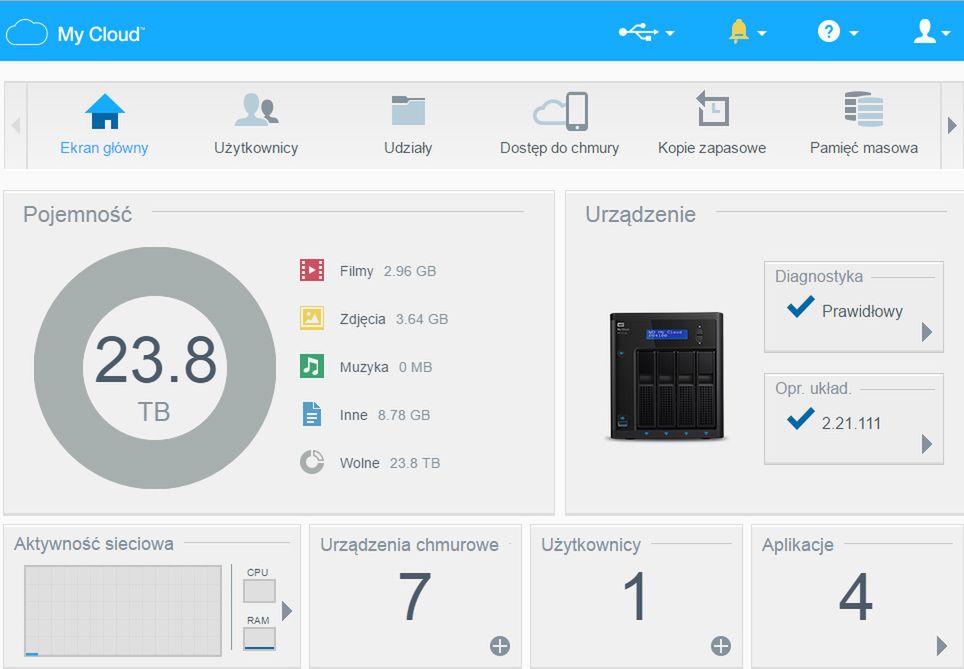Expand the user account dropdown arrow
The width and height of the screenshot is (964, 669).
tap(946, 33)
